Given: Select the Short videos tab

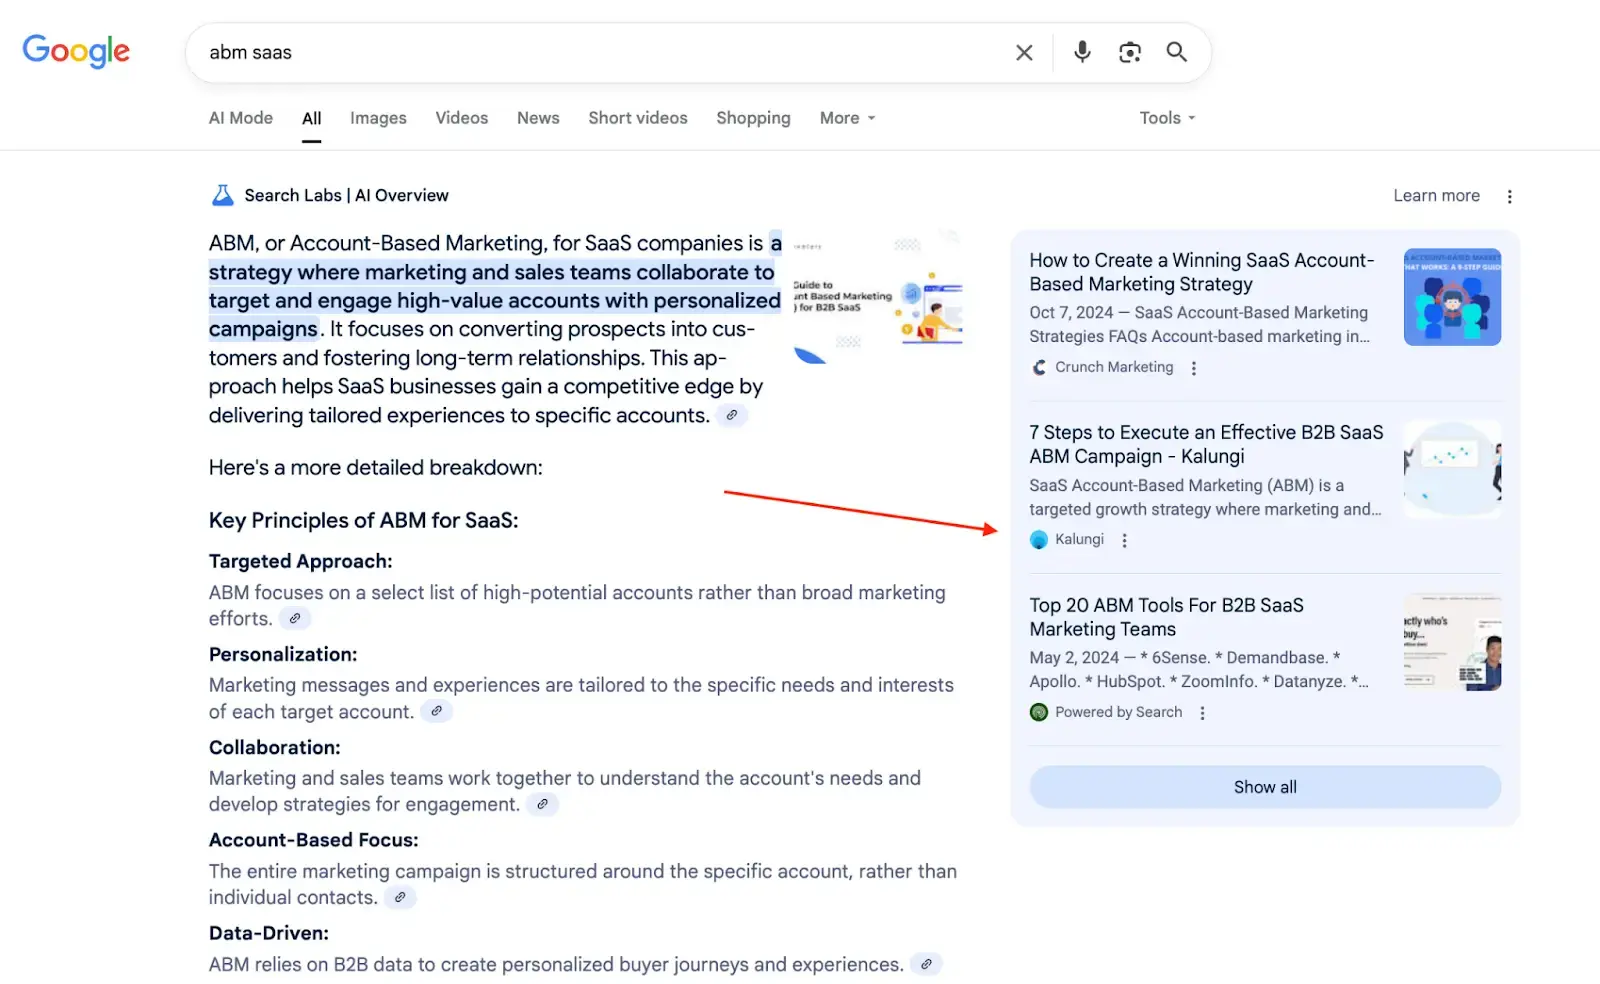Looking at the screenshot, I should (x=638, y=118).
